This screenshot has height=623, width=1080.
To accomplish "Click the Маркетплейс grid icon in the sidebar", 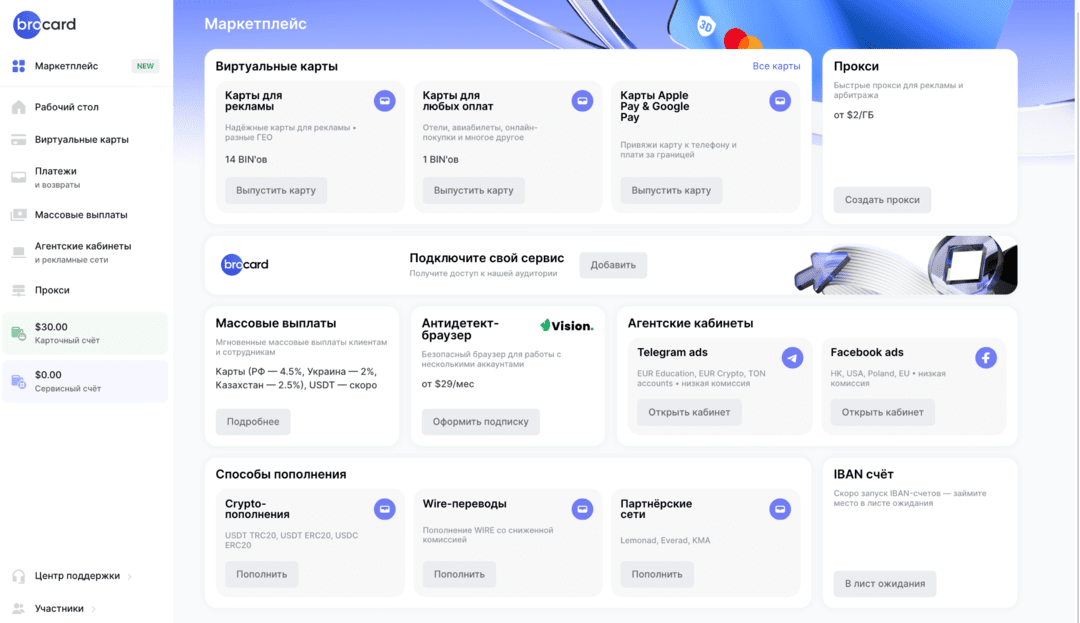I will [x=19, y=66].
